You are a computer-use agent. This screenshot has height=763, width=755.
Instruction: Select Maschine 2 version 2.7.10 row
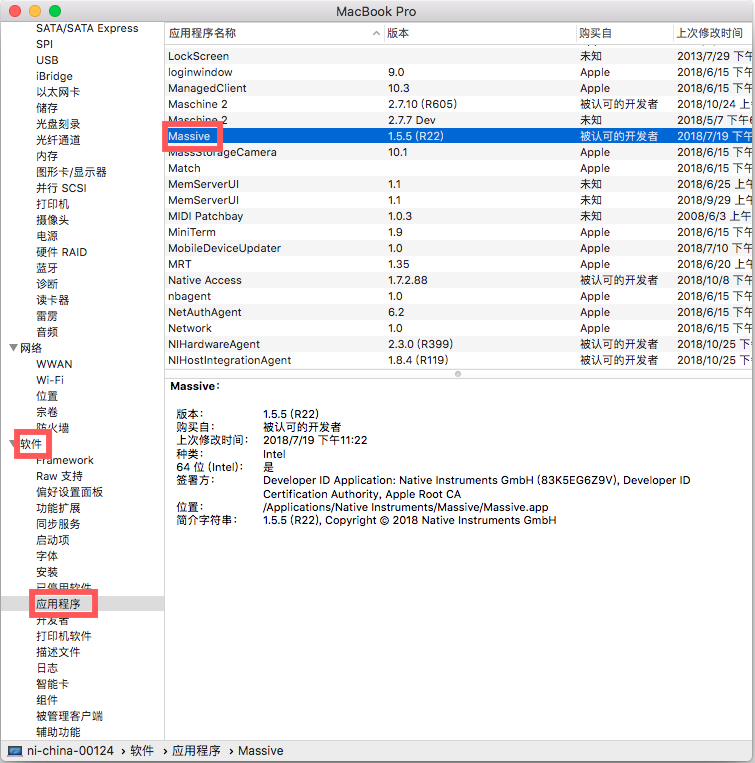click(x=458, y=104)
